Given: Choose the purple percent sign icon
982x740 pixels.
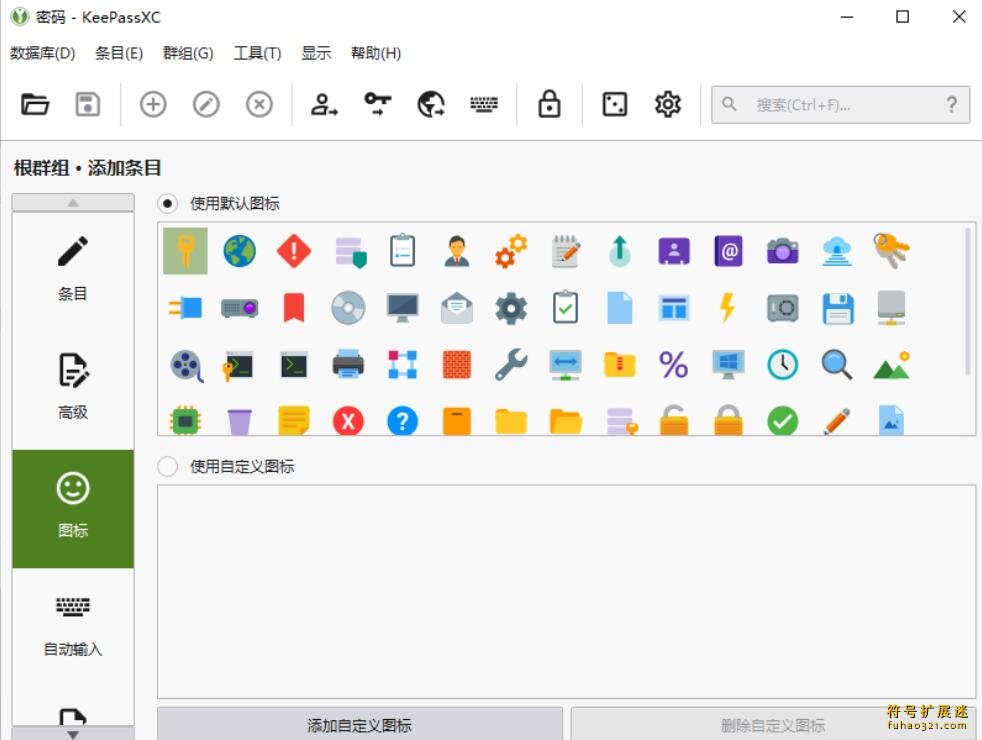Looking at the screenshot, I should coord(674,364).
